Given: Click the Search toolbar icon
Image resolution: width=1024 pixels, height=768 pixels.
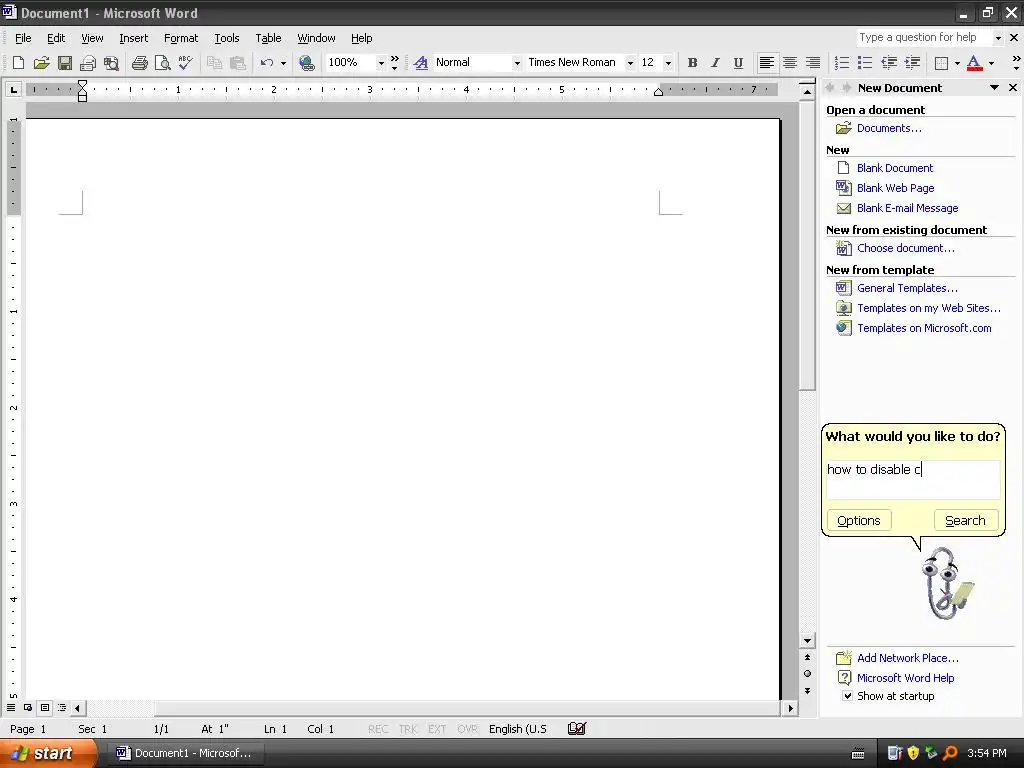Looking at the screenshot, I should [x=112, y=63].
